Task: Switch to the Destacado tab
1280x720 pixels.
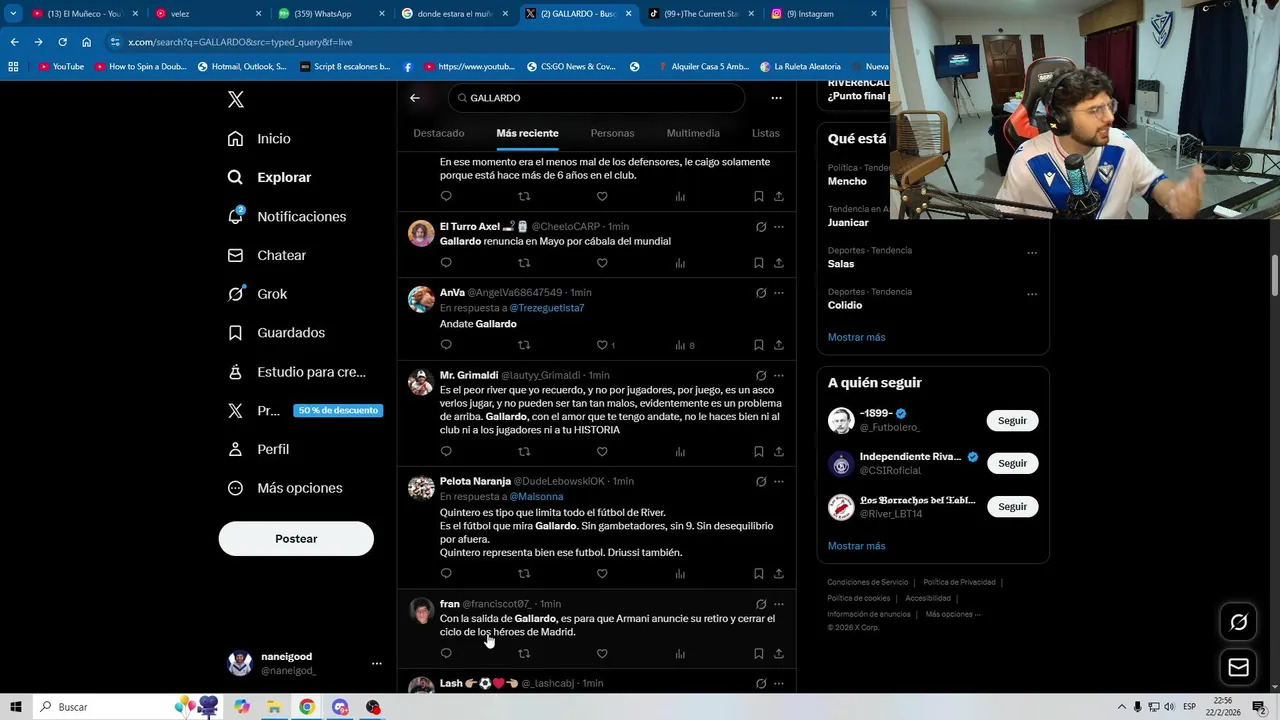Action: coord(439,133)
